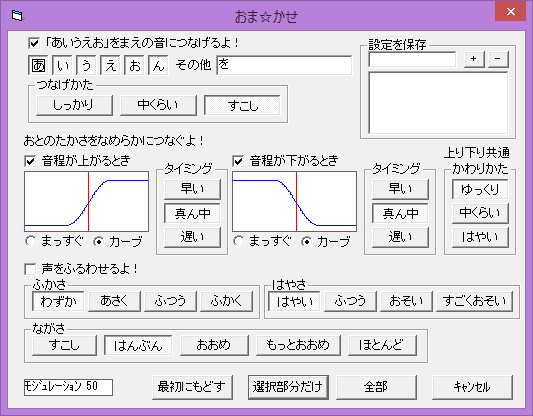533x416 pixels.
Task: Select はんぶん vibrato length
Action: click(x=138, y=345)
